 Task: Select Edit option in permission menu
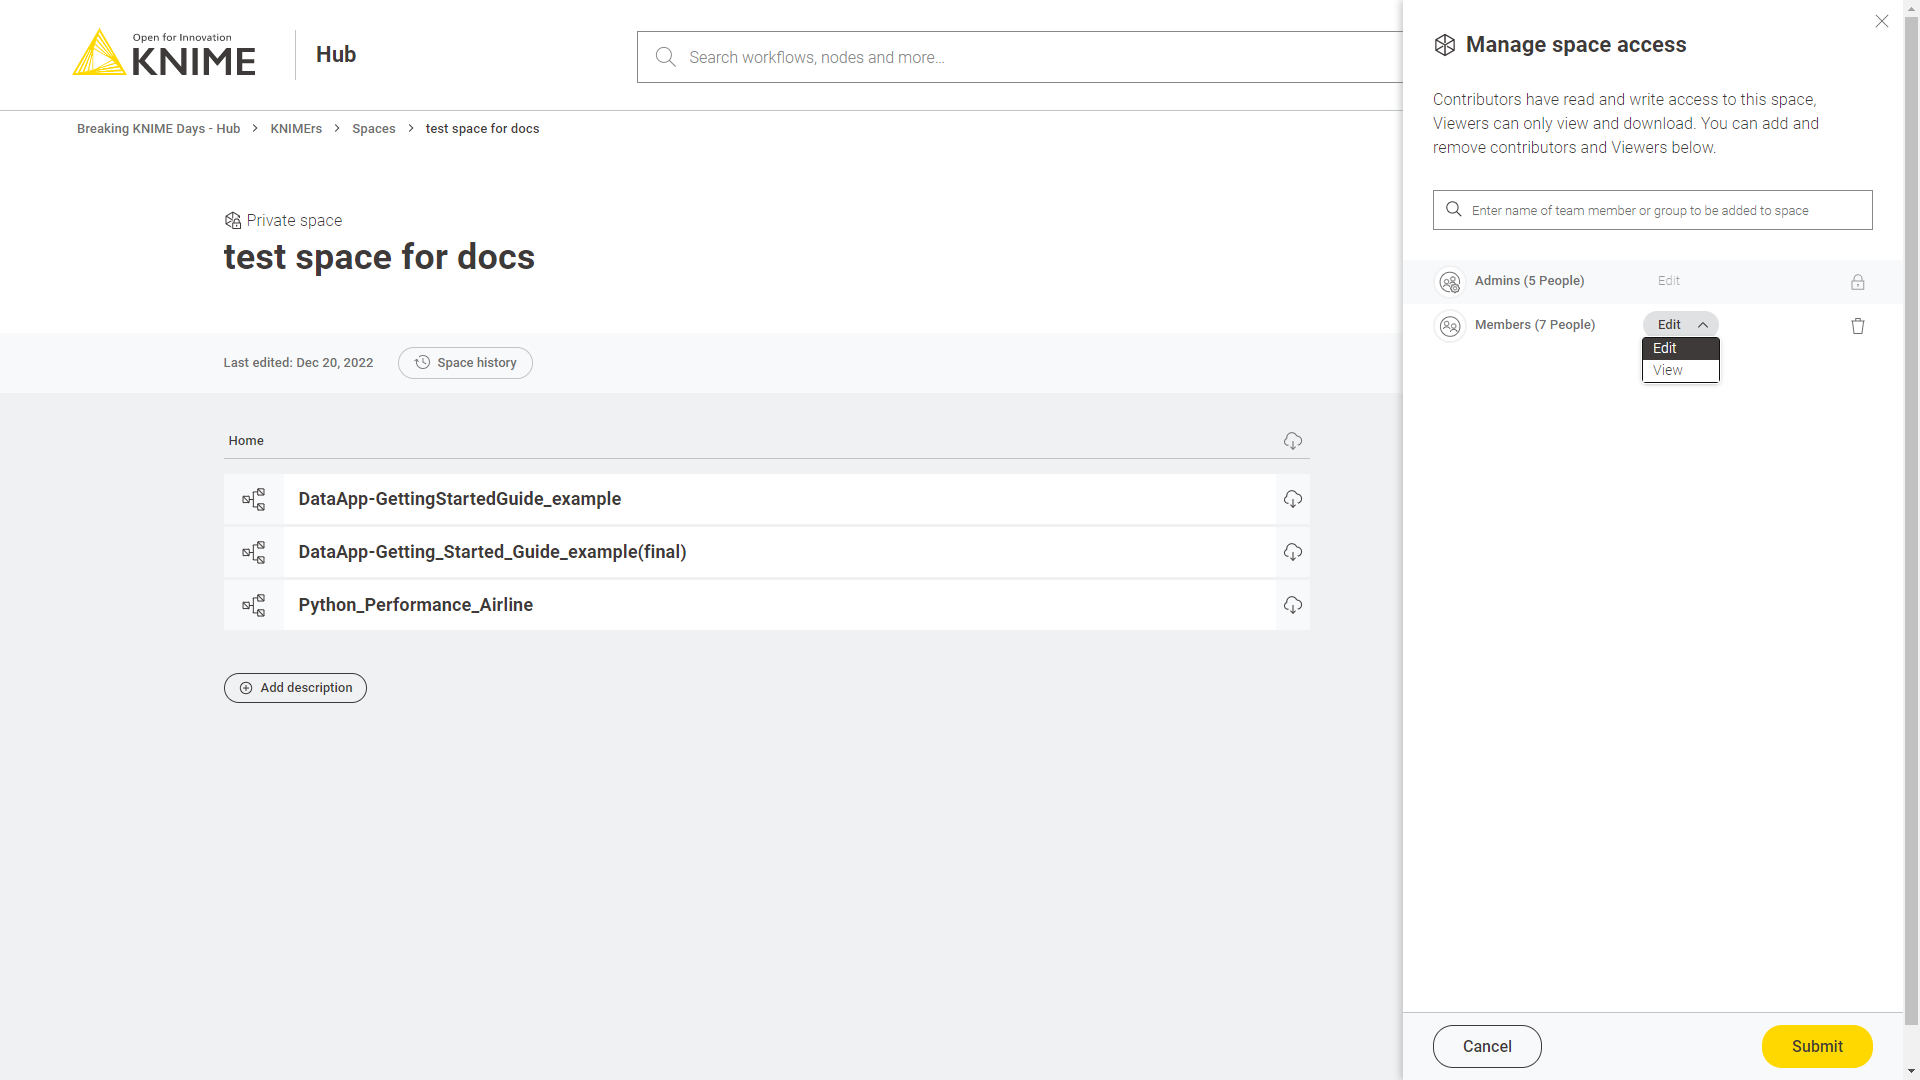coord(1681,348)
